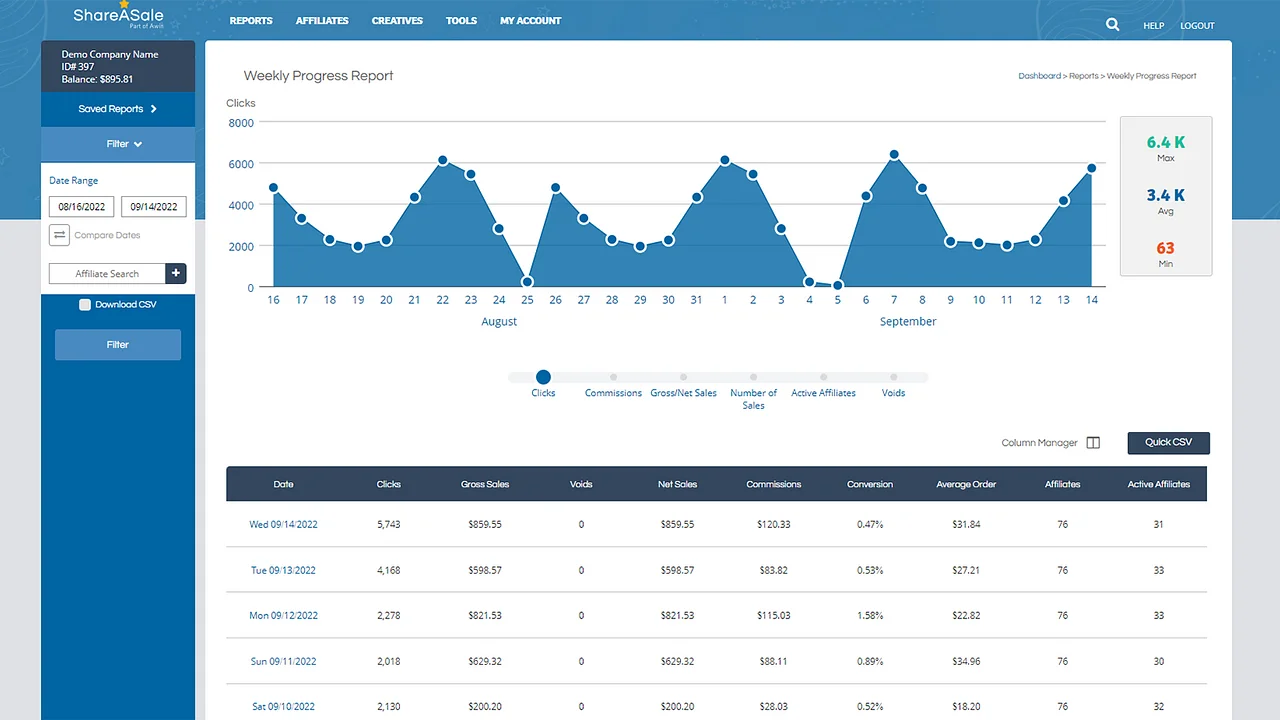Image resolution: width=1280 pixels, height=720 pixels.
Task: Apply filters with the Filter button
Action: (x=117, y=344)
